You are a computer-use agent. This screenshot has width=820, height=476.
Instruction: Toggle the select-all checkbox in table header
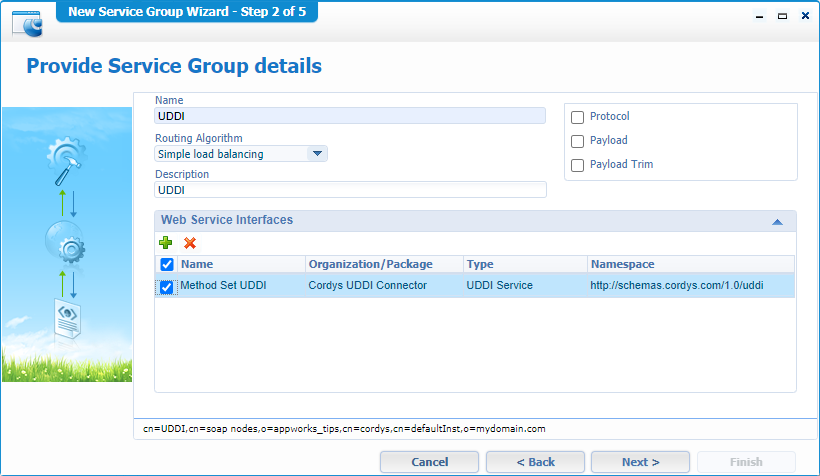point(167,264)
